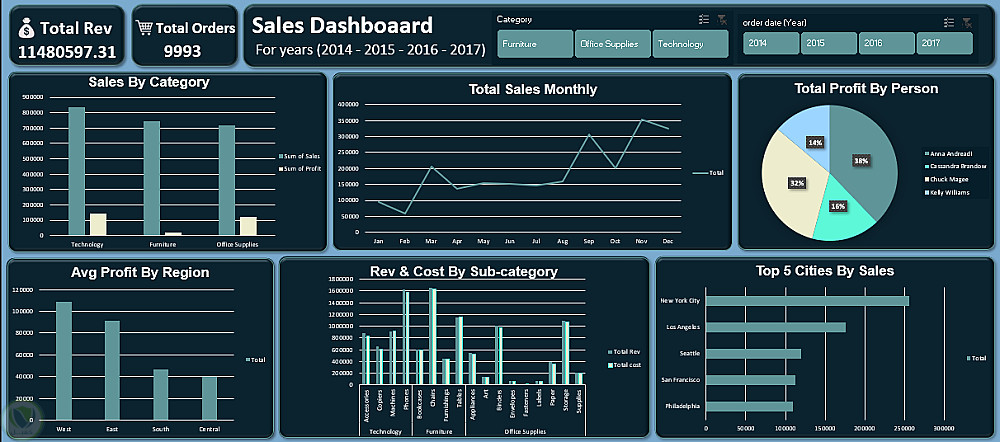Viewport: 1000px width, 442px height.
Task: Click the watermark logo in bottom corner
Action: [21, 418]
